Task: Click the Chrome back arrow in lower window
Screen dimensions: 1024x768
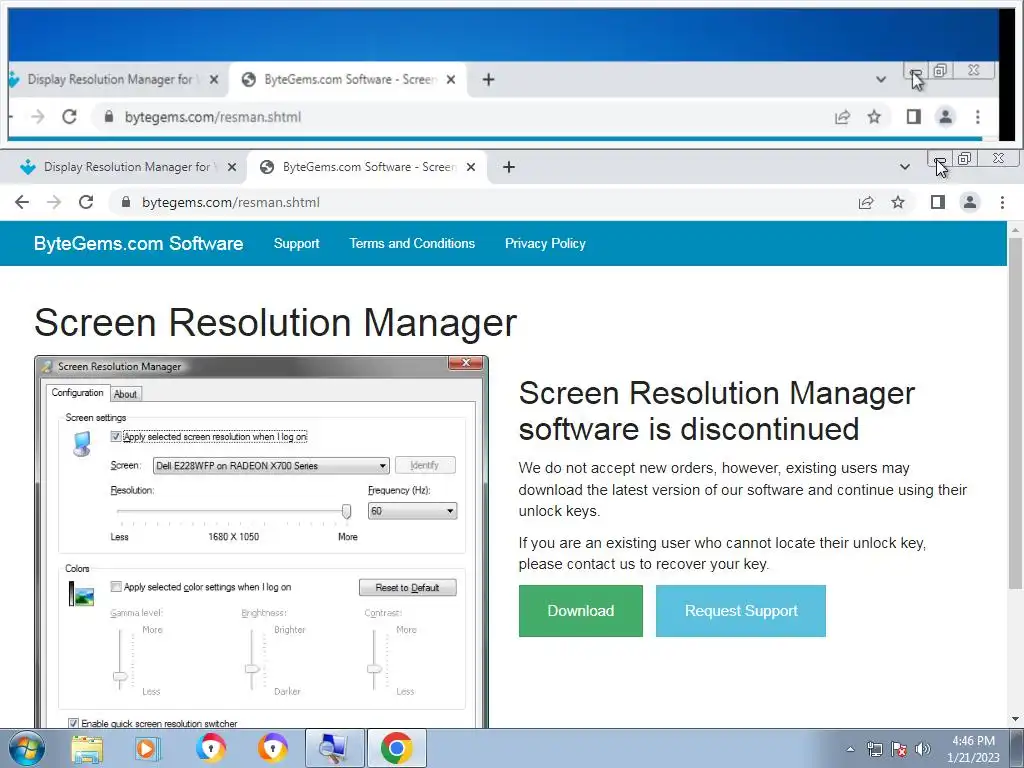Action: click(x=22, y=202)
